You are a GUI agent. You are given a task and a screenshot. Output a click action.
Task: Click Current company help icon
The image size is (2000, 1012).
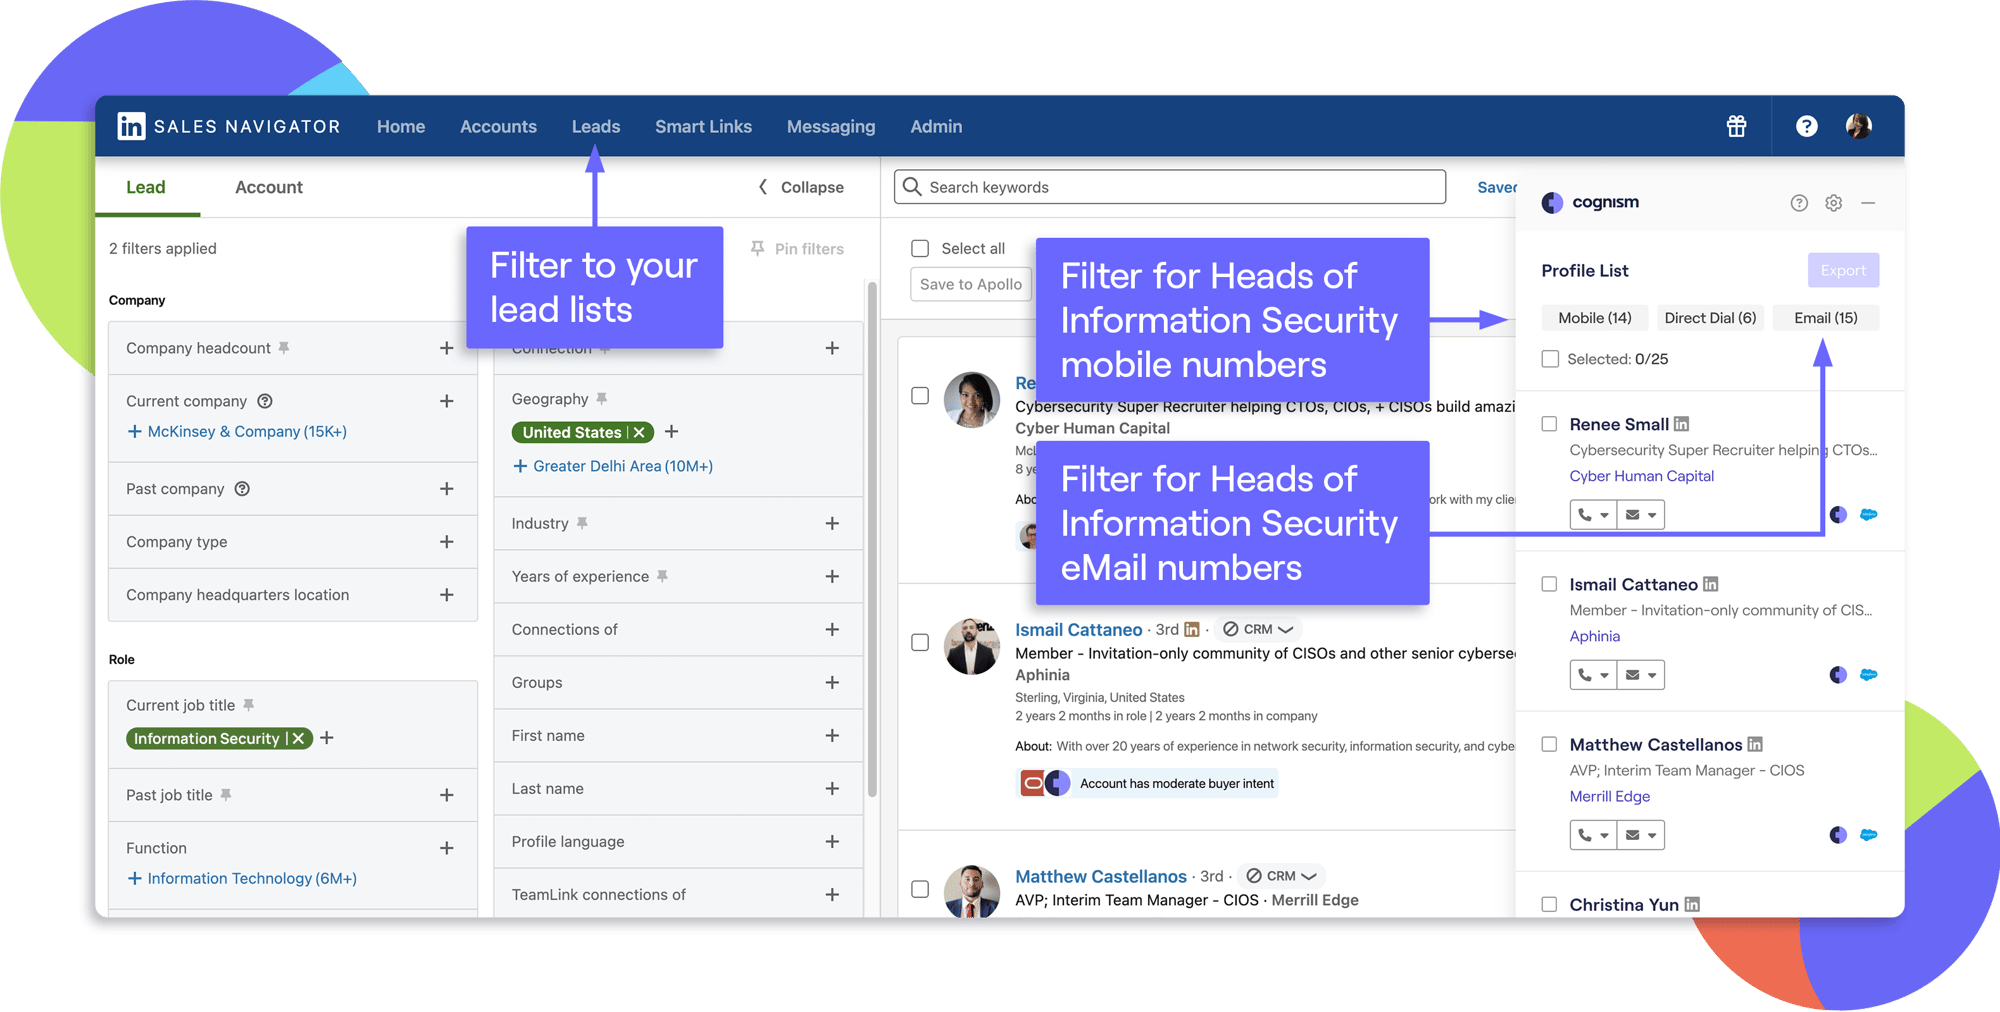pyautogui.click(x=265, y=401)
